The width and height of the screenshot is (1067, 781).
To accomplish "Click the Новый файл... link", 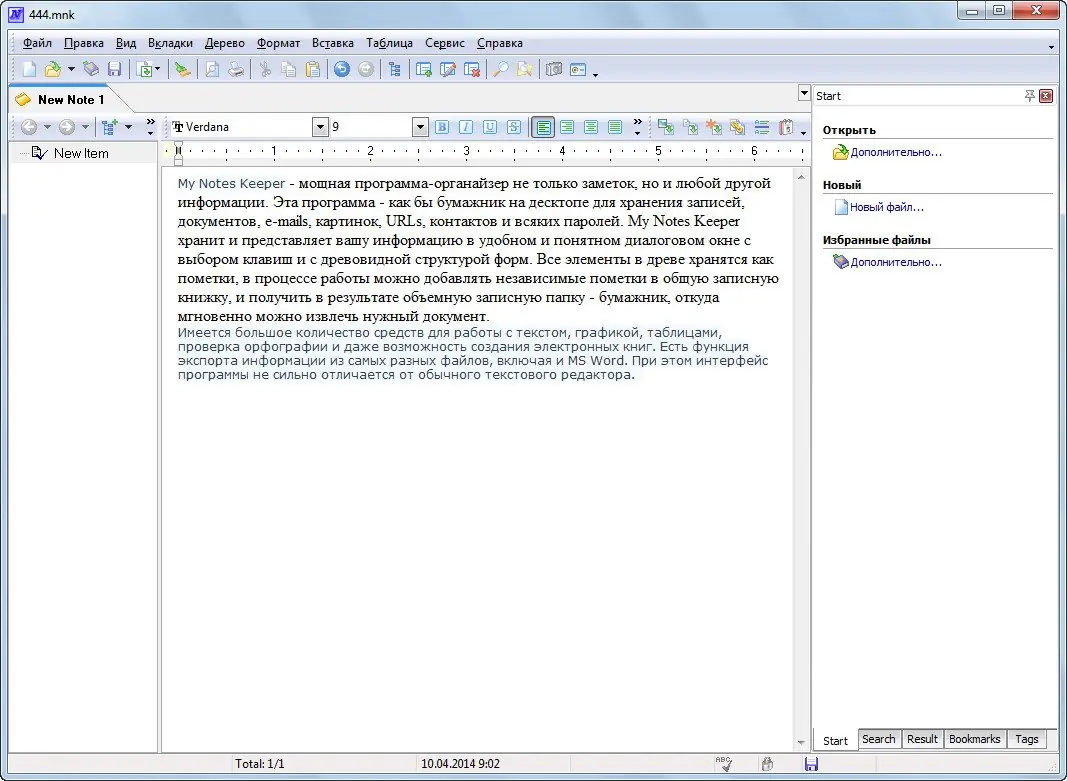I will [886, 207].
